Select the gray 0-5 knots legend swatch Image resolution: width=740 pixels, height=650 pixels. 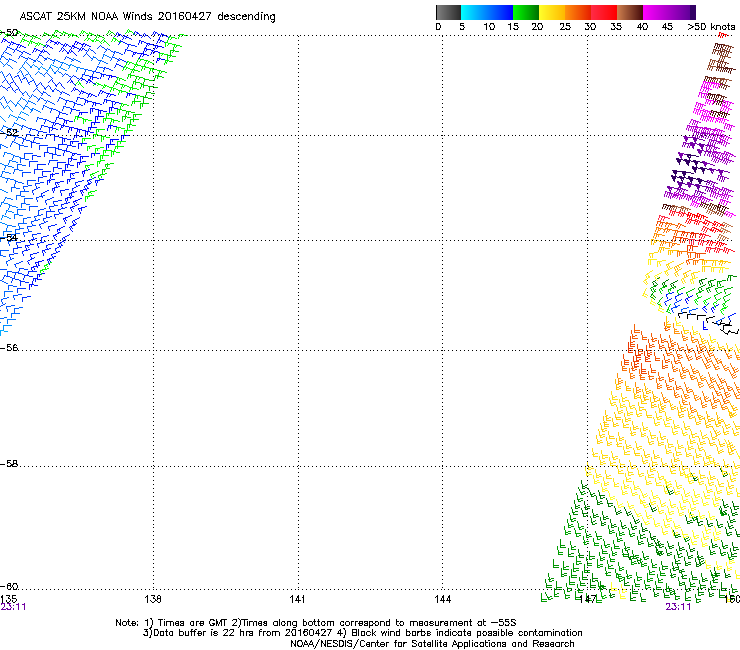point(448,12)
